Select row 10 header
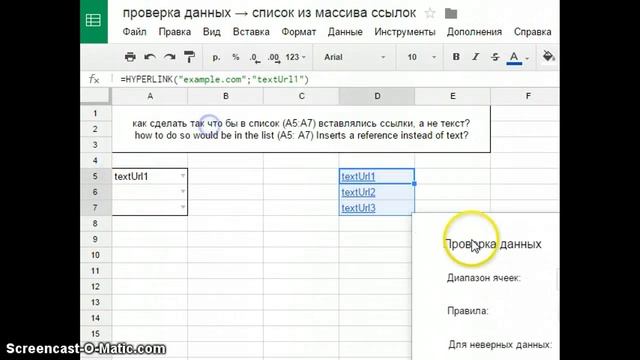 [x=95, y=255]
